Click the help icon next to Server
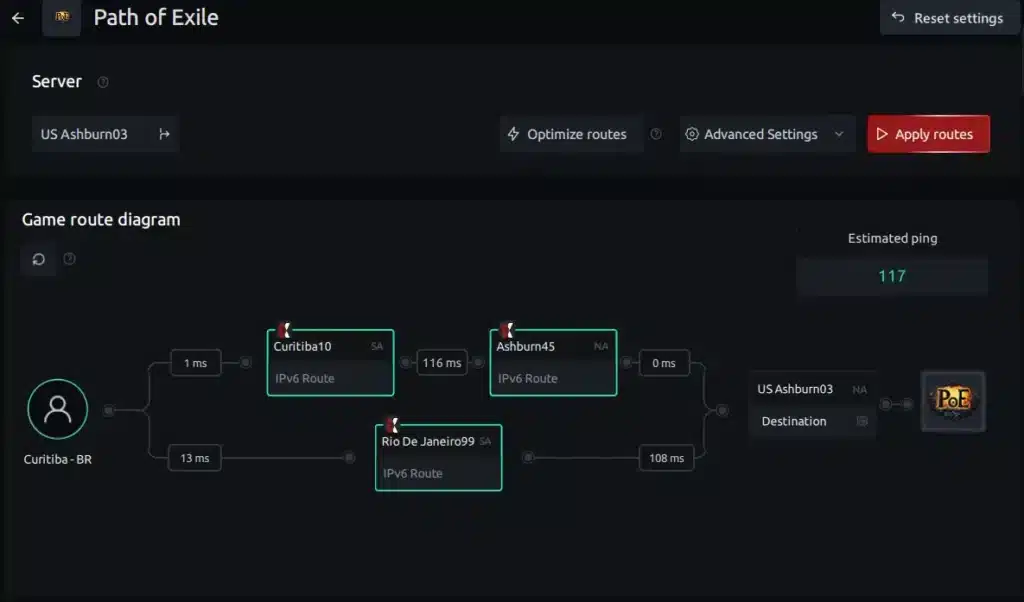Screen dimensions: 1024x602 tap(103, 82)
